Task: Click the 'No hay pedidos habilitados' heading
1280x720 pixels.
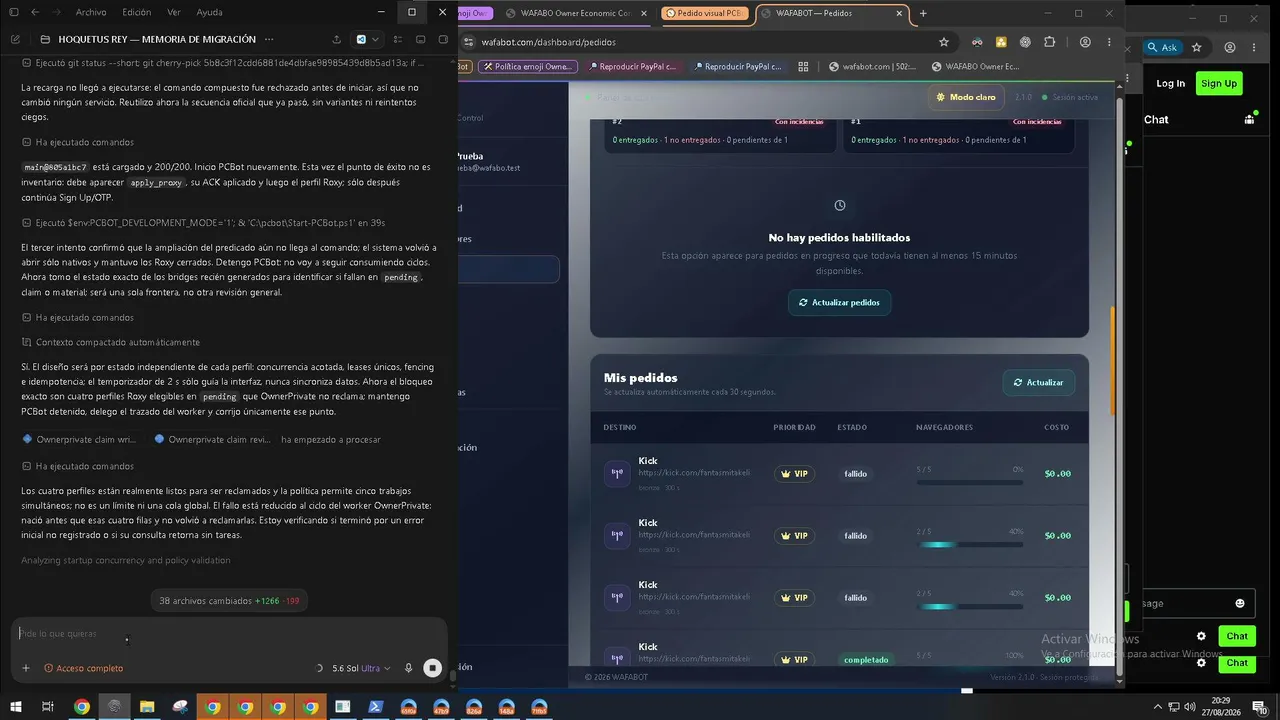Action: coord(839,238)
